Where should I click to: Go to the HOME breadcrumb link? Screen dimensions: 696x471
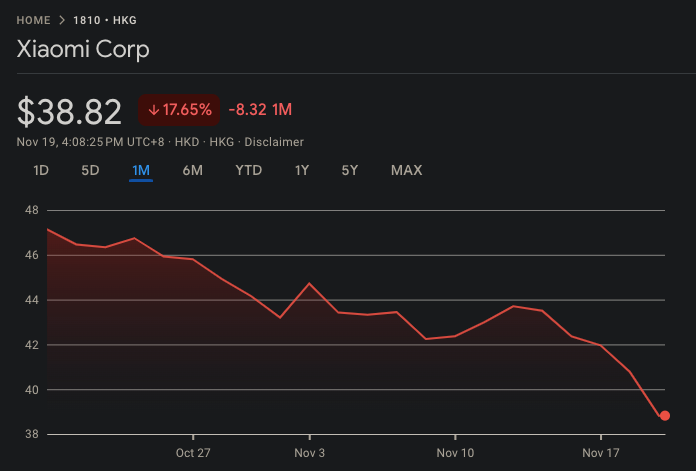pyautogui.click(x=33, y=20)
